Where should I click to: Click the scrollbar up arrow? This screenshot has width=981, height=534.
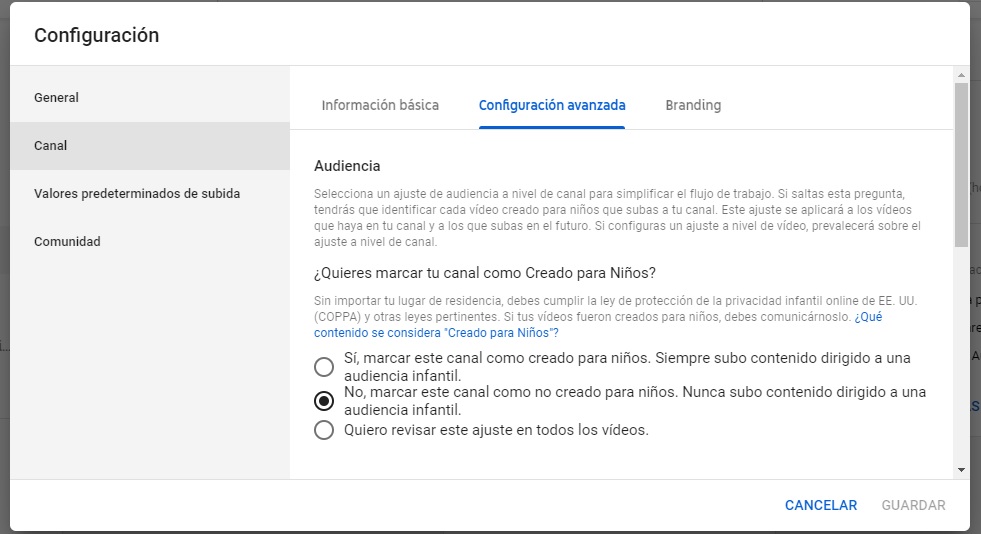pos(961,75)
